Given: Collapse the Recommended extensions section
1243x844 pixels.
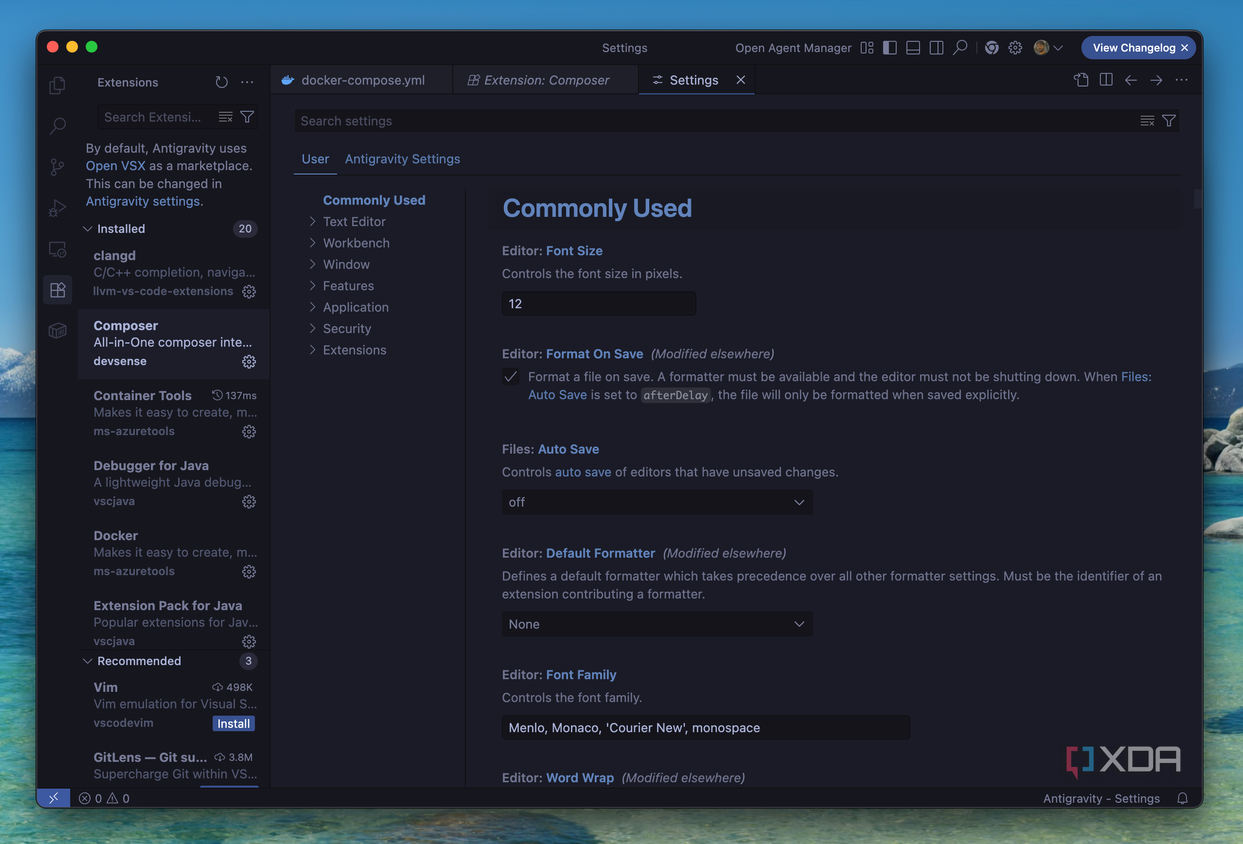Looking at the screenshot, I should (139, 661).
